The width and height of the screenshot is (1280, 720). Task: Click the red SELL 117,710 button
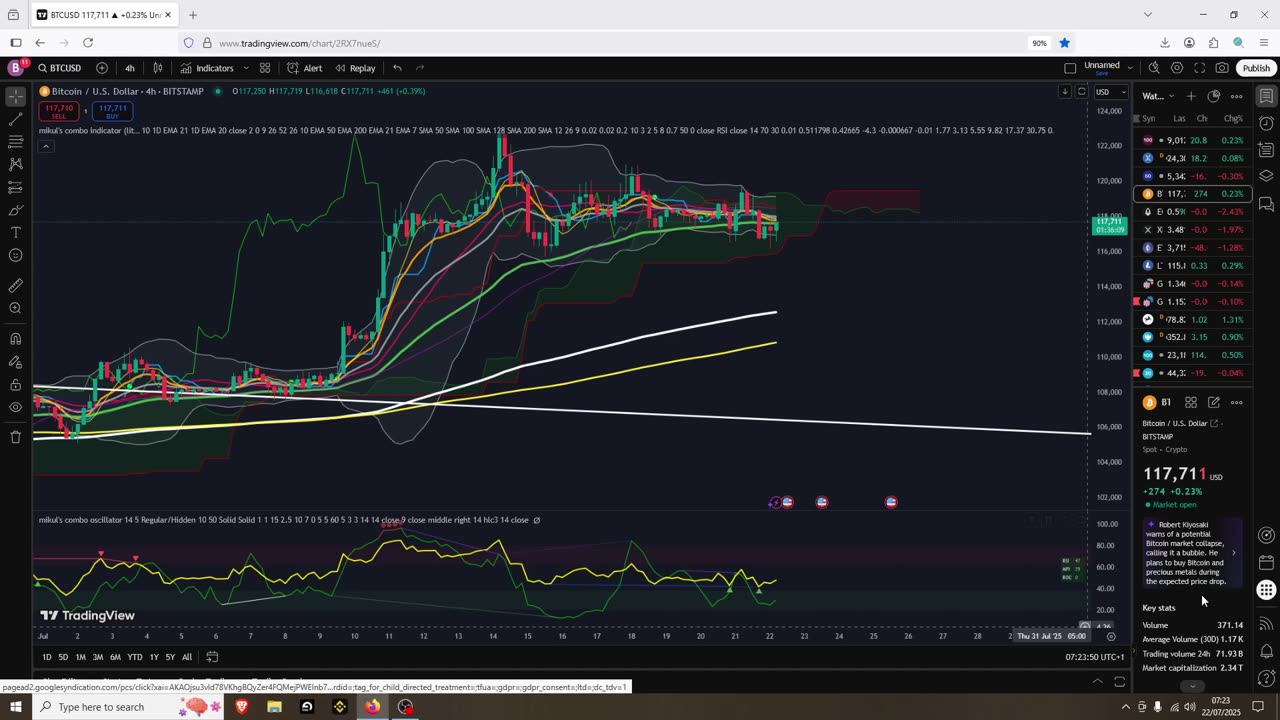tap(59, 111)
